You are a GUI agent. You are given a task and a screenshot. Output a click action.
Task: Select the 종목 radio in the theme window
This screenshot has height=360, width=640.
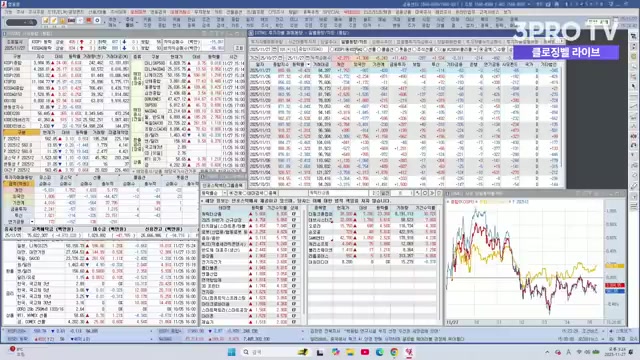point(265,193)
